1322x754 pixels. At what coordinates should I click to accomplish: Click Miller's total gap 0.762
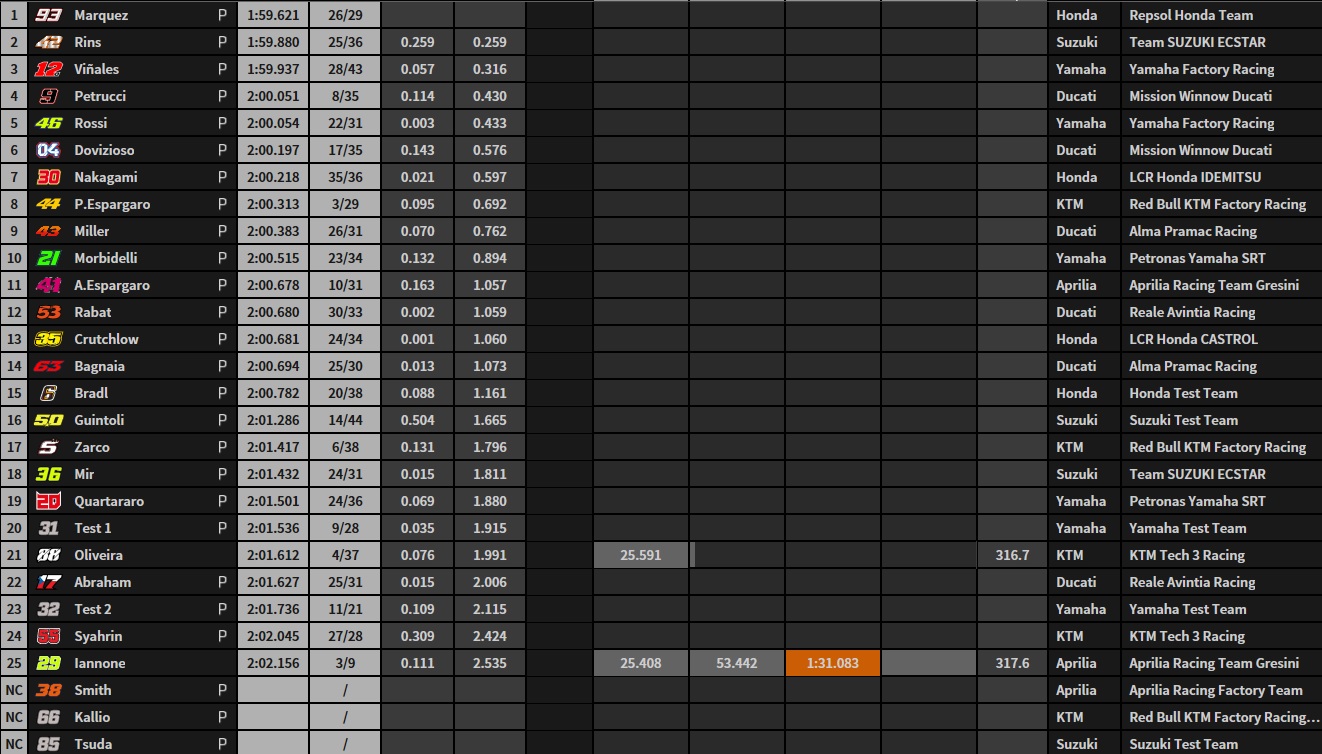pos(490,231)
